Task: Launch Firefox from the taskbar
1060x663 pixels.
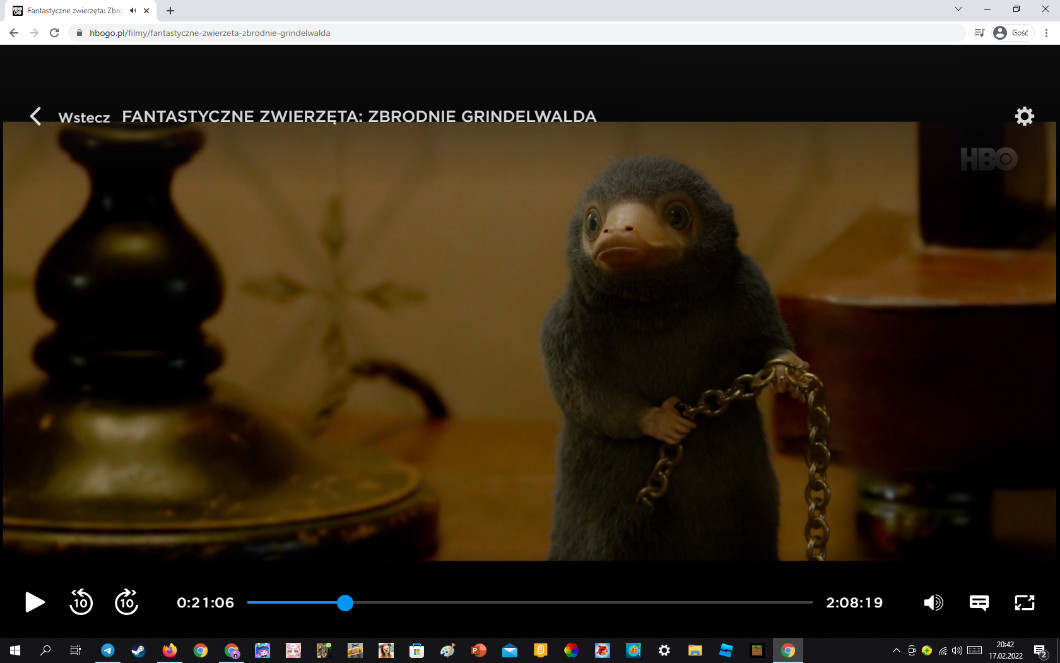Action: pos(169,650)
